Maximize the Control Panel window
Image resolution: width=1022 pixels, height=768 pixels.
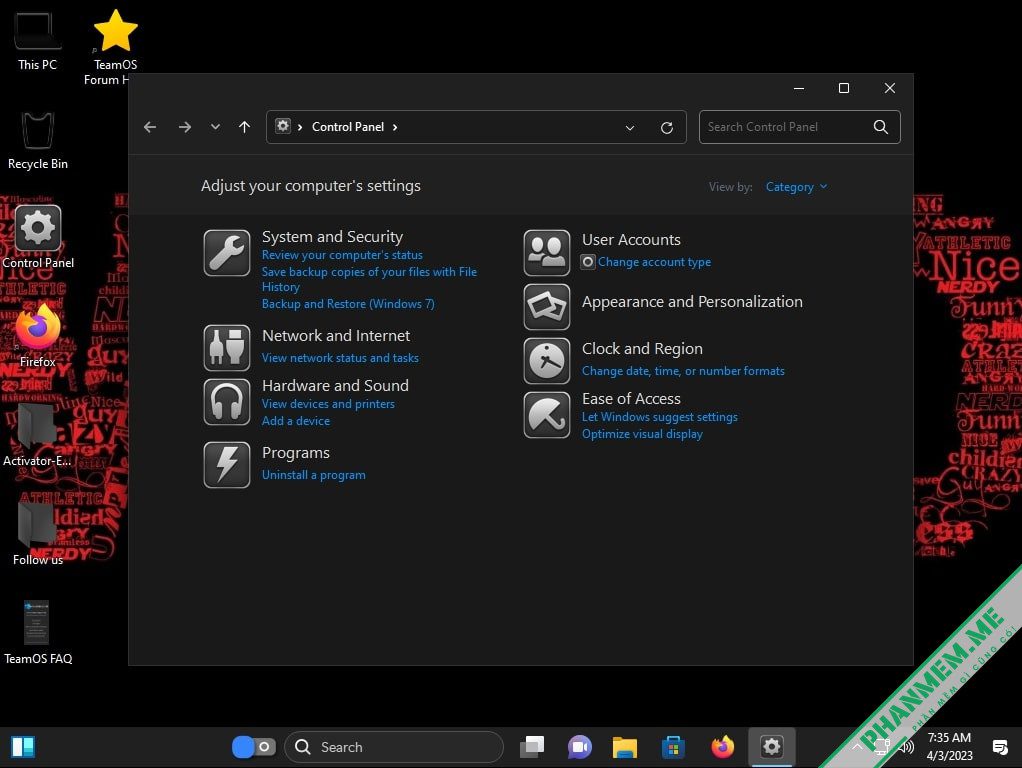(x=843, y=88)
